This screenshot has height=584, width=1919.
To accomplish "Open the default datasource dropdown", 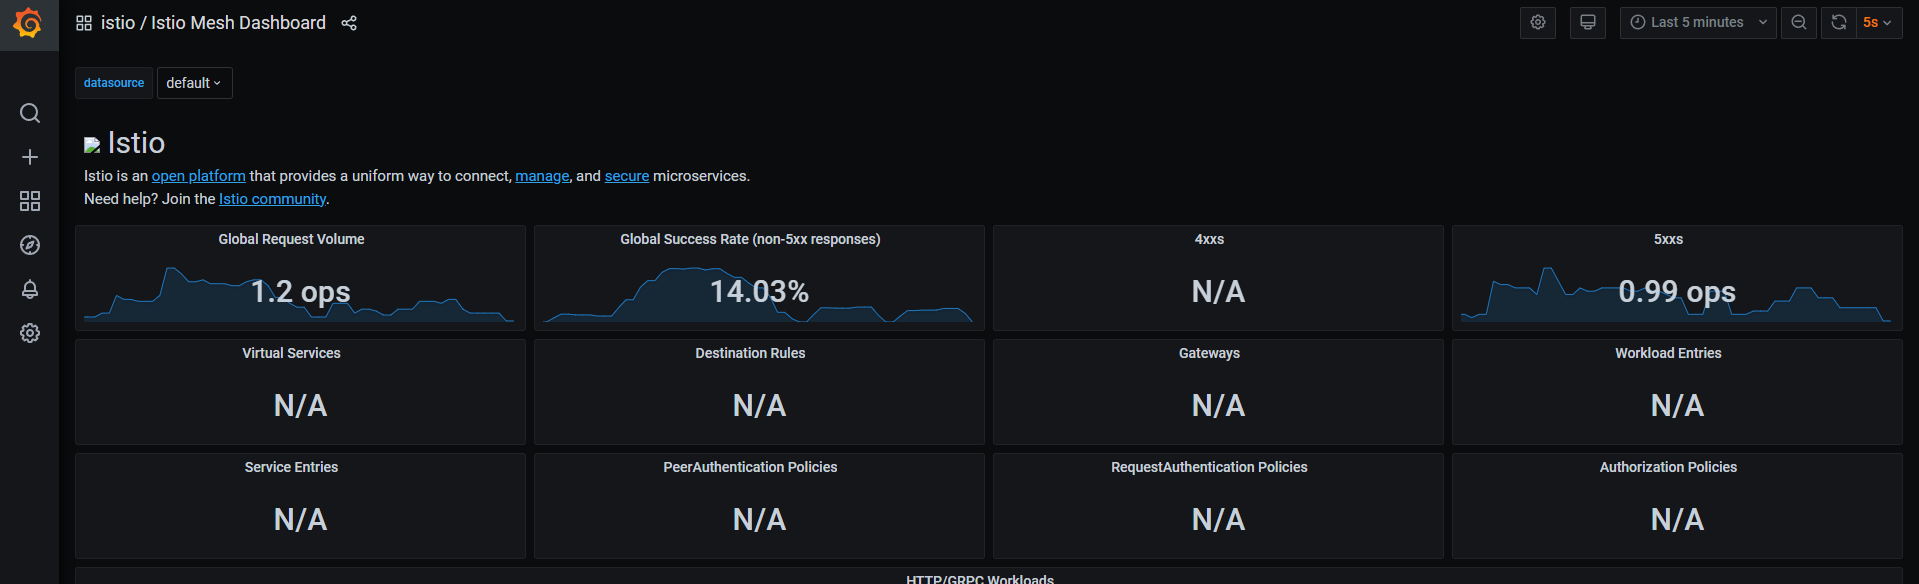I will [x=195, y=83].
